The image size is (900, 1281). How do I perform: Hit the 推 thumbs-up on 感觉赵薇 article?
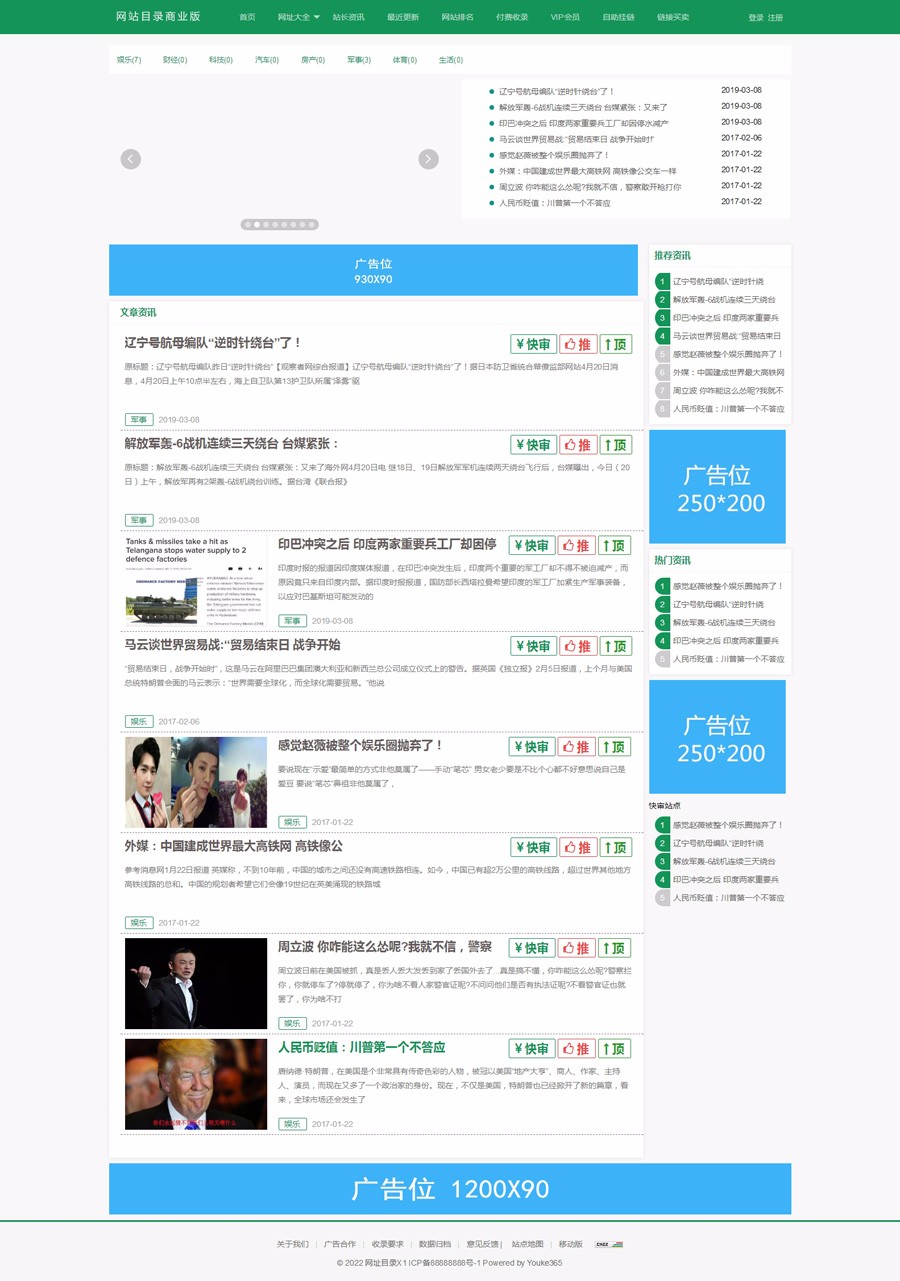577,746
